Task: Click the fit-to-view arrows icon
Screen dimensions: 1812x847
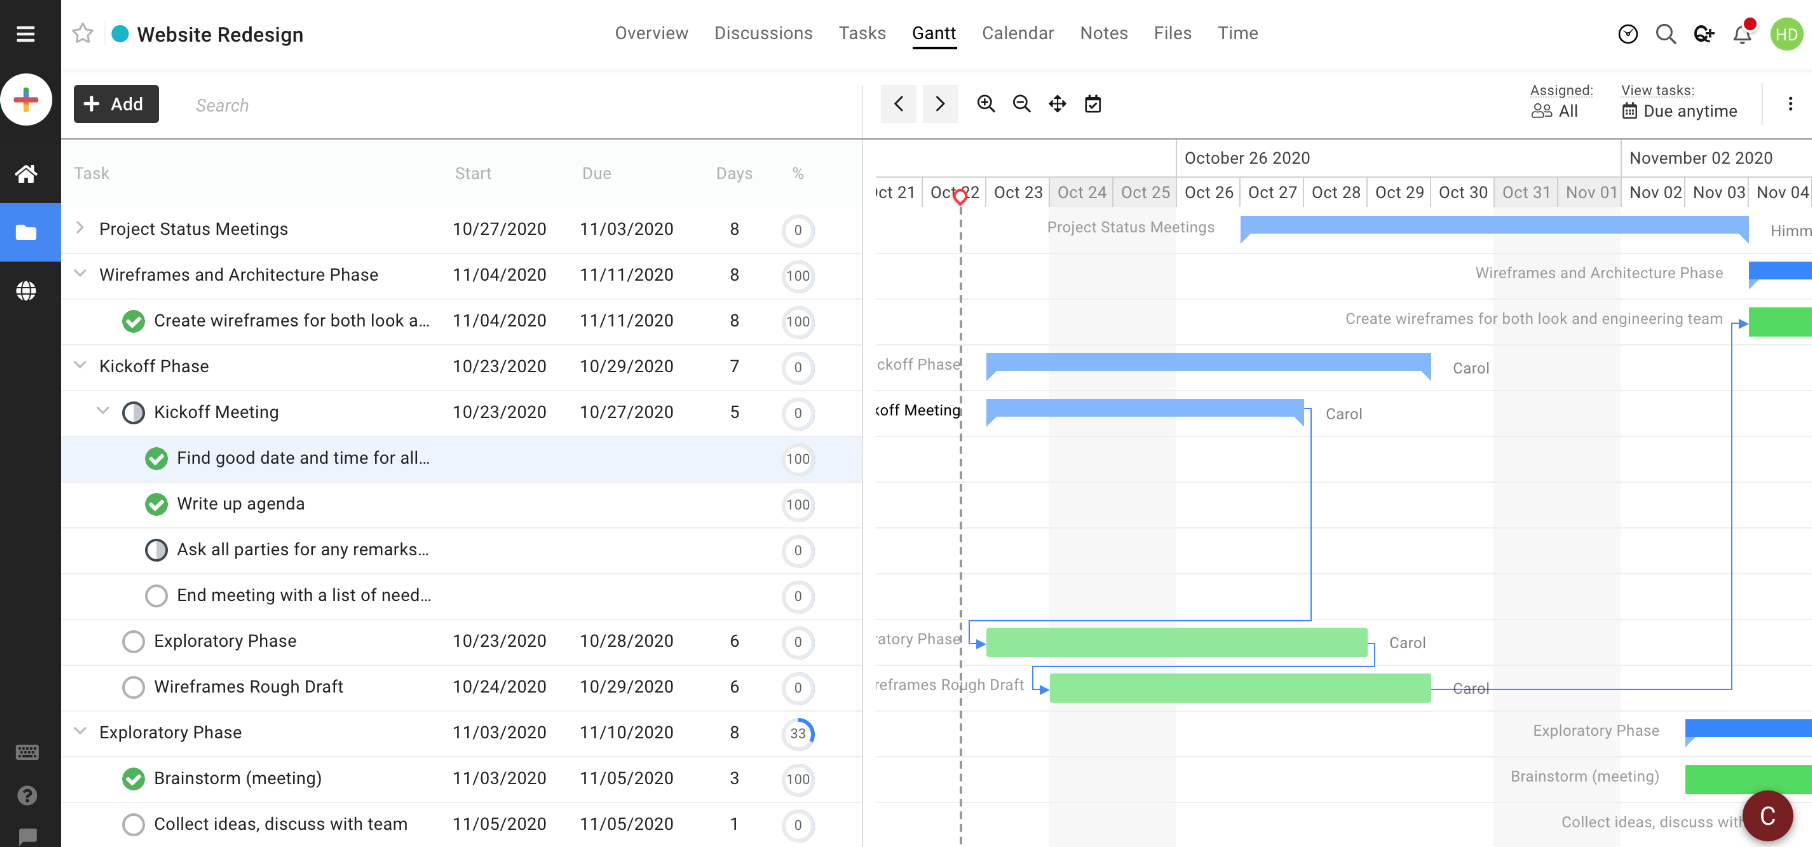Action: click(1057, 104)
